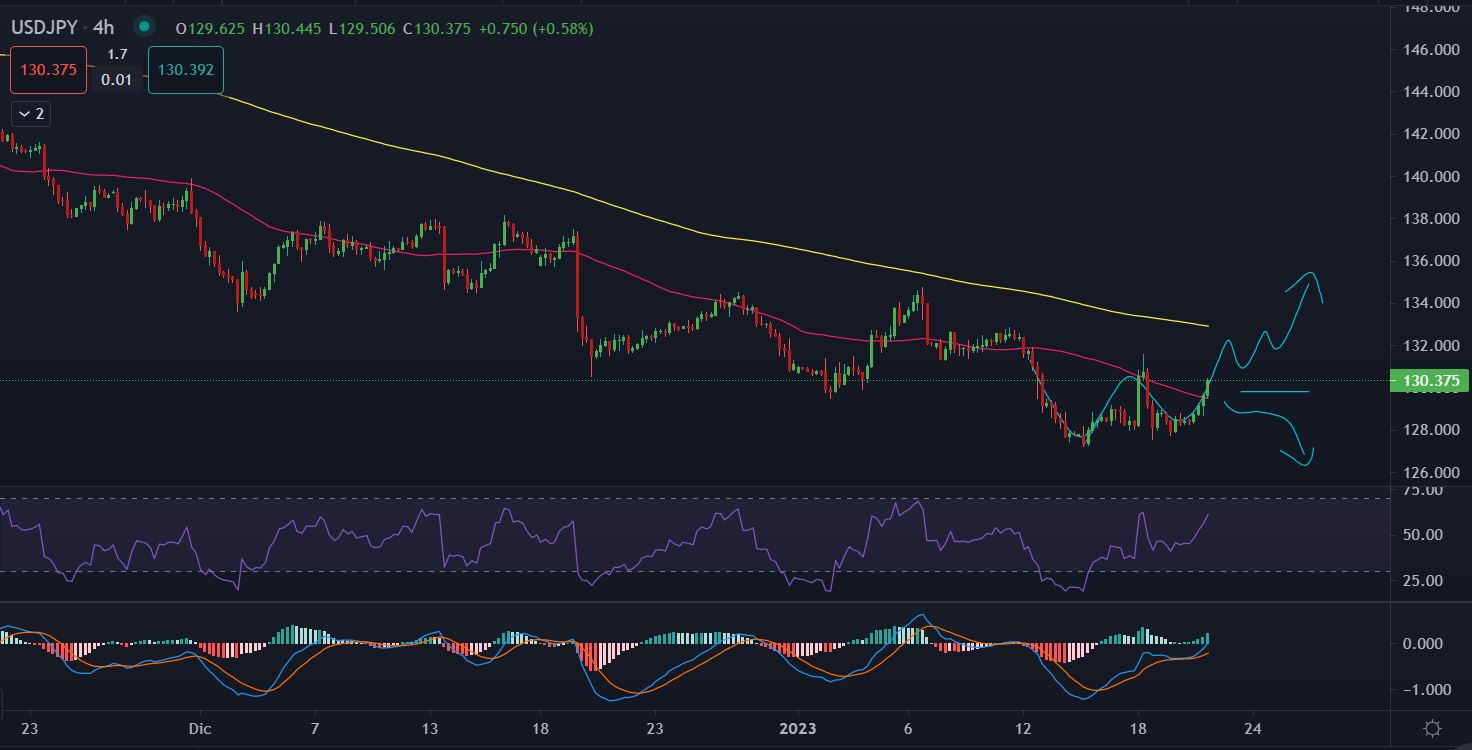Open the 4h interval selector
This screenshot has height=750, width=1472.
pos(103,27)
